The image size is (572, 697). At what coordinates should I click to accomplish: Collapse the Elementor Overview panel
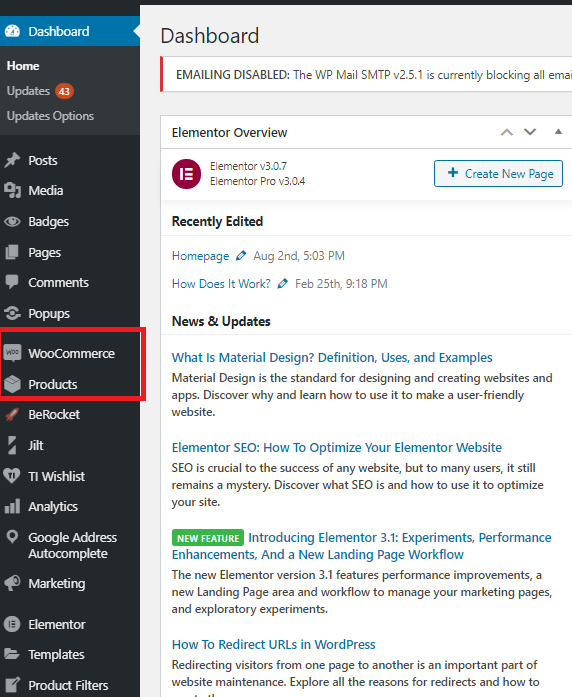point(558,132)
